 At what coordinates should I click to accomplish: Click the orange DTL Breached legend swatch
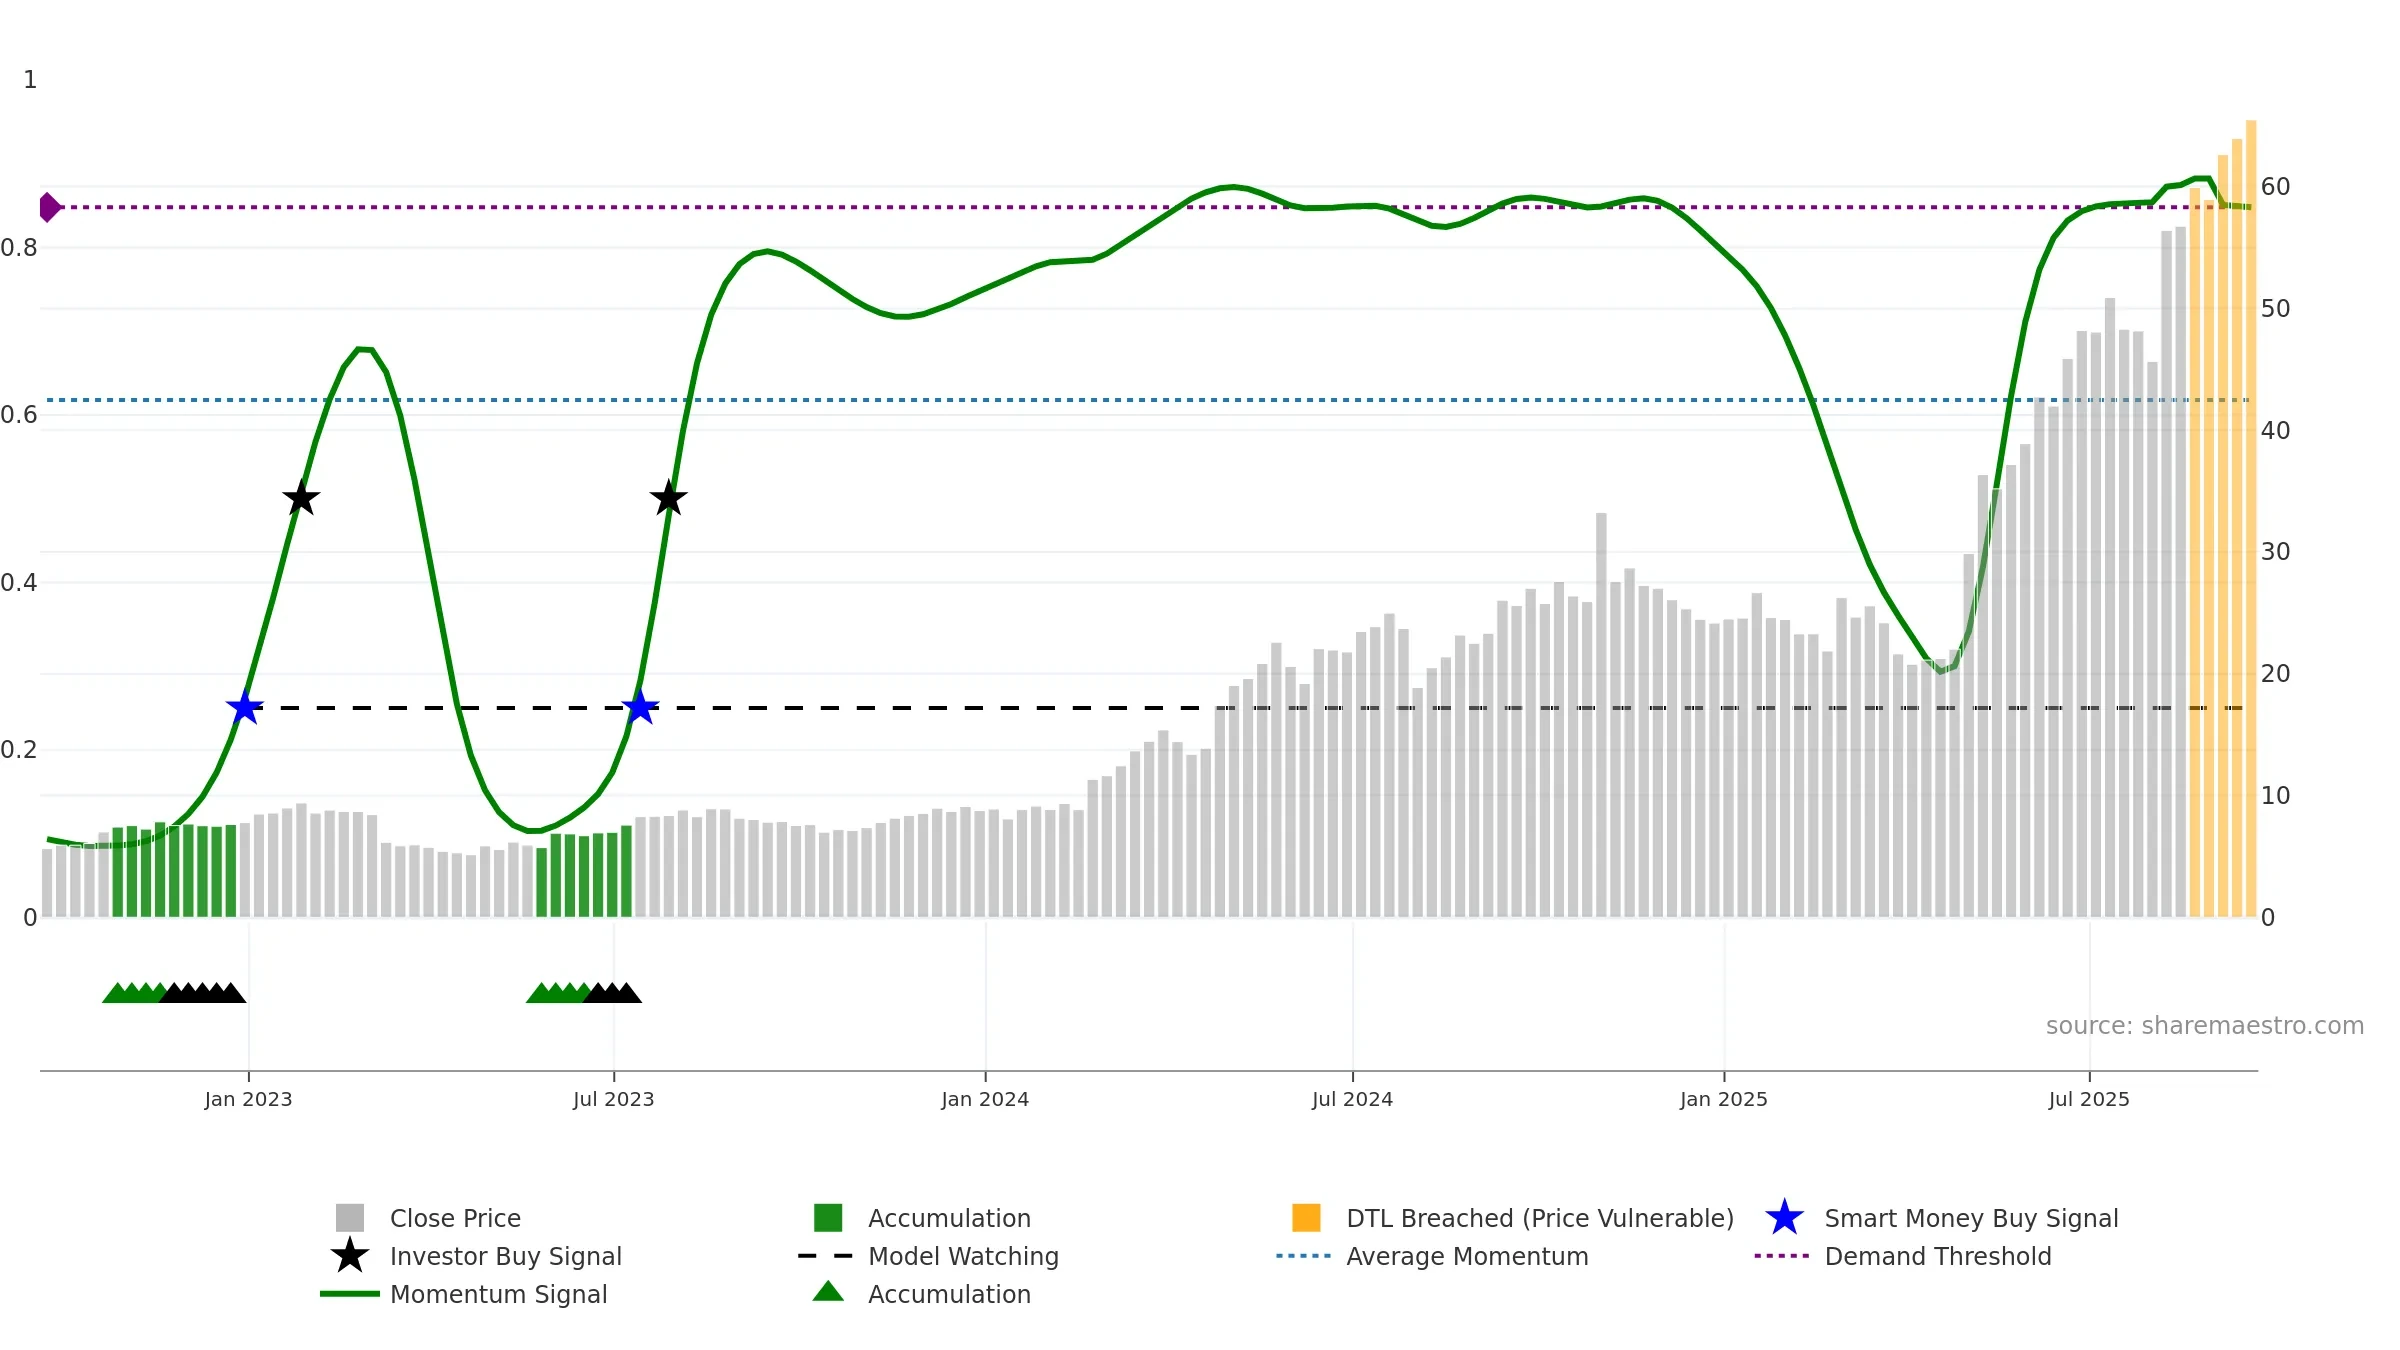1306,1218
